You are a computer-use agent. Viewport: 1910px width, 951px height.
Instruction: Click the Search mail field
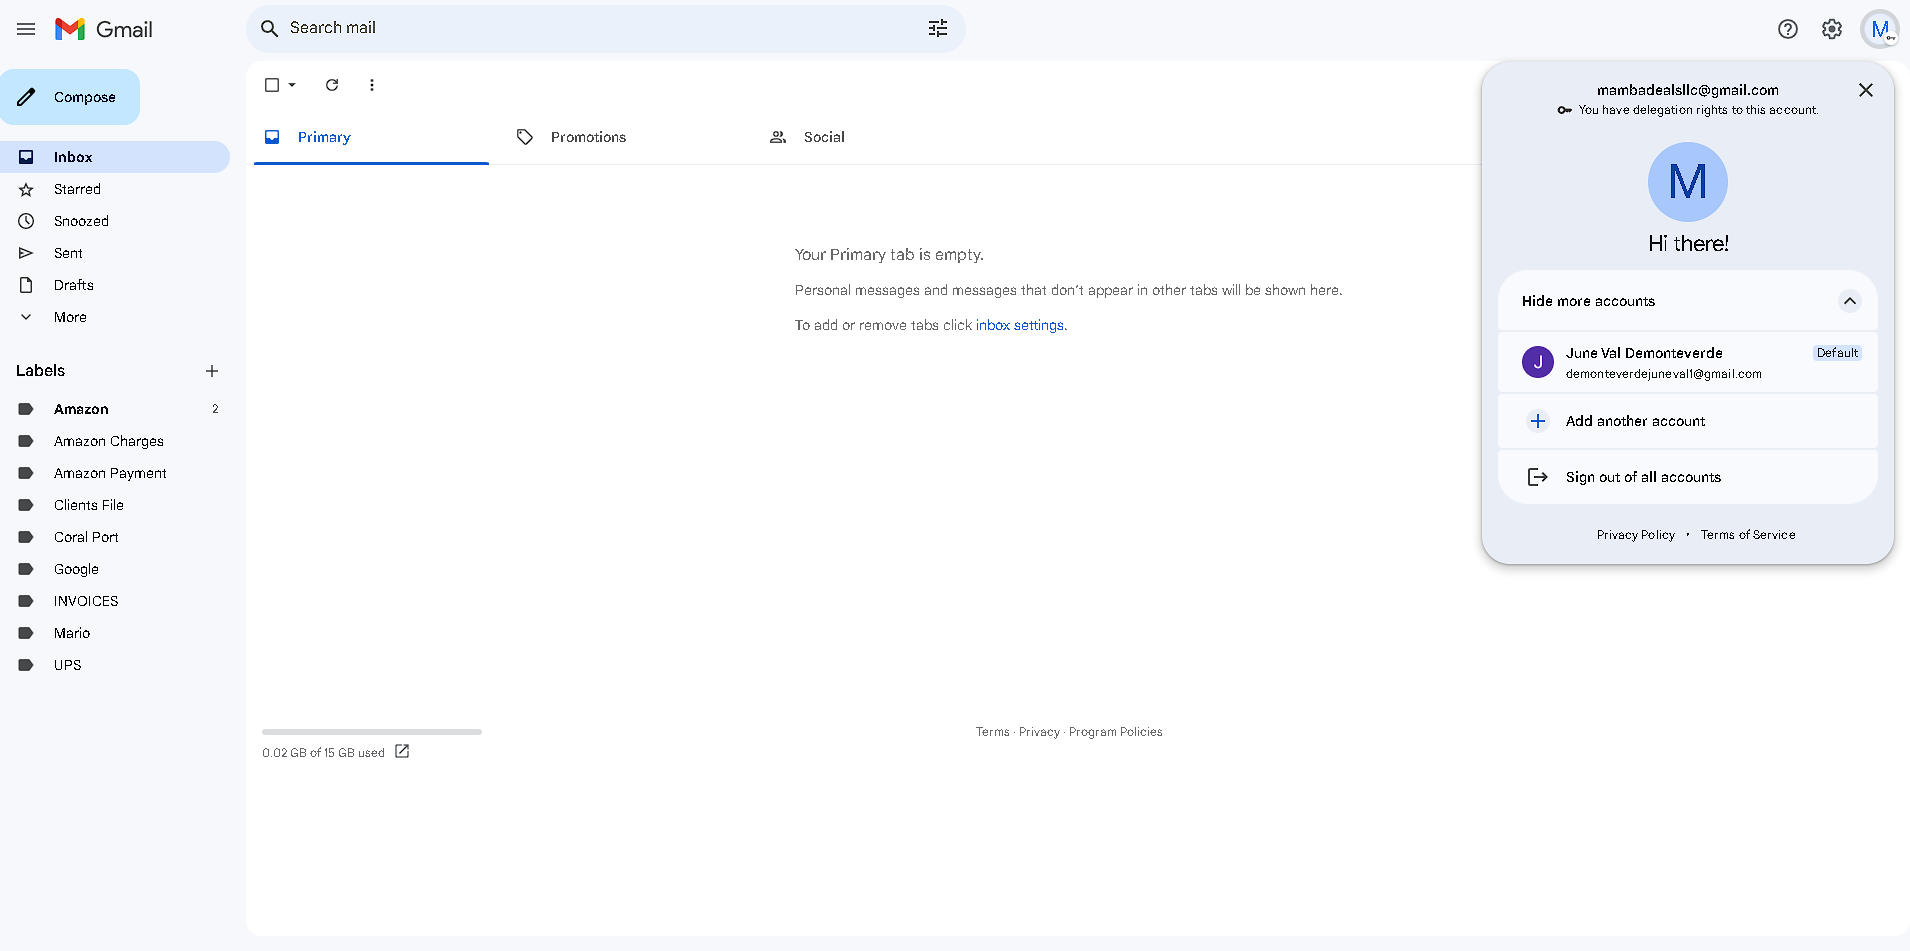click(x=600, y=28)
